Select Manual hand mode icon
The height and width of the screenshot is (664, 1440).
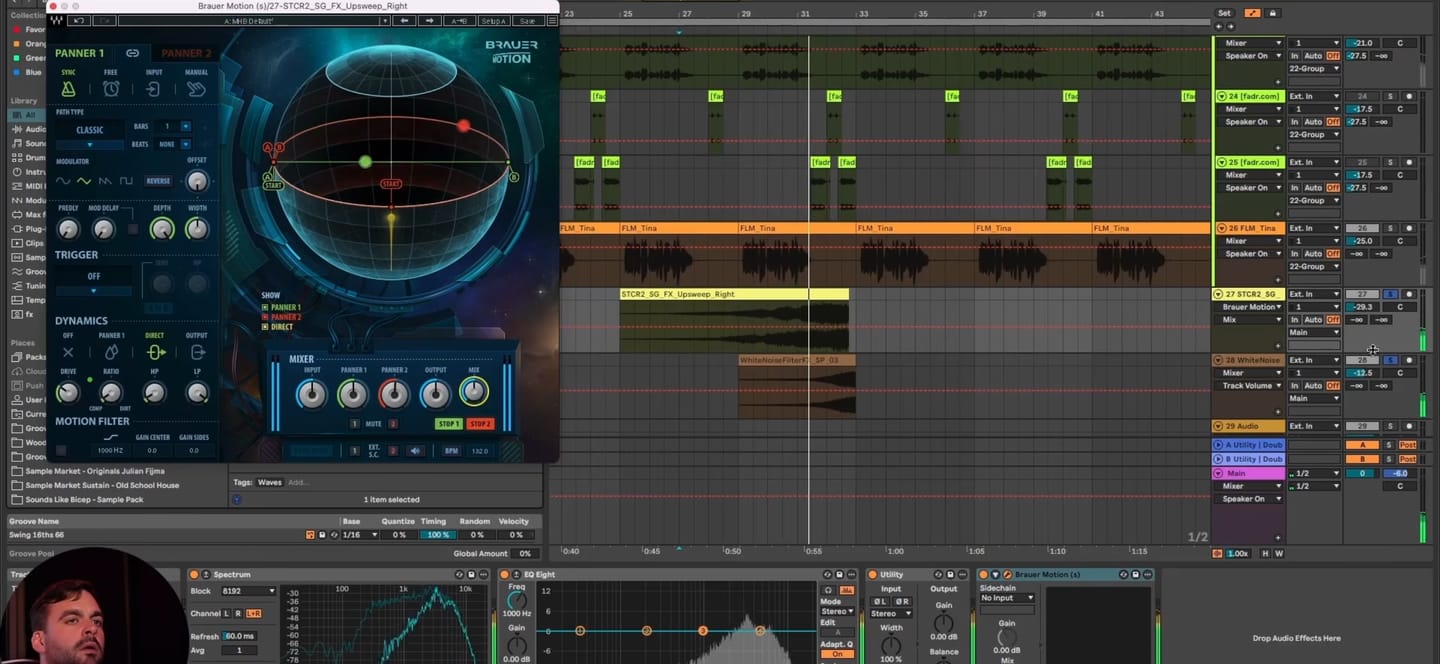197,89
